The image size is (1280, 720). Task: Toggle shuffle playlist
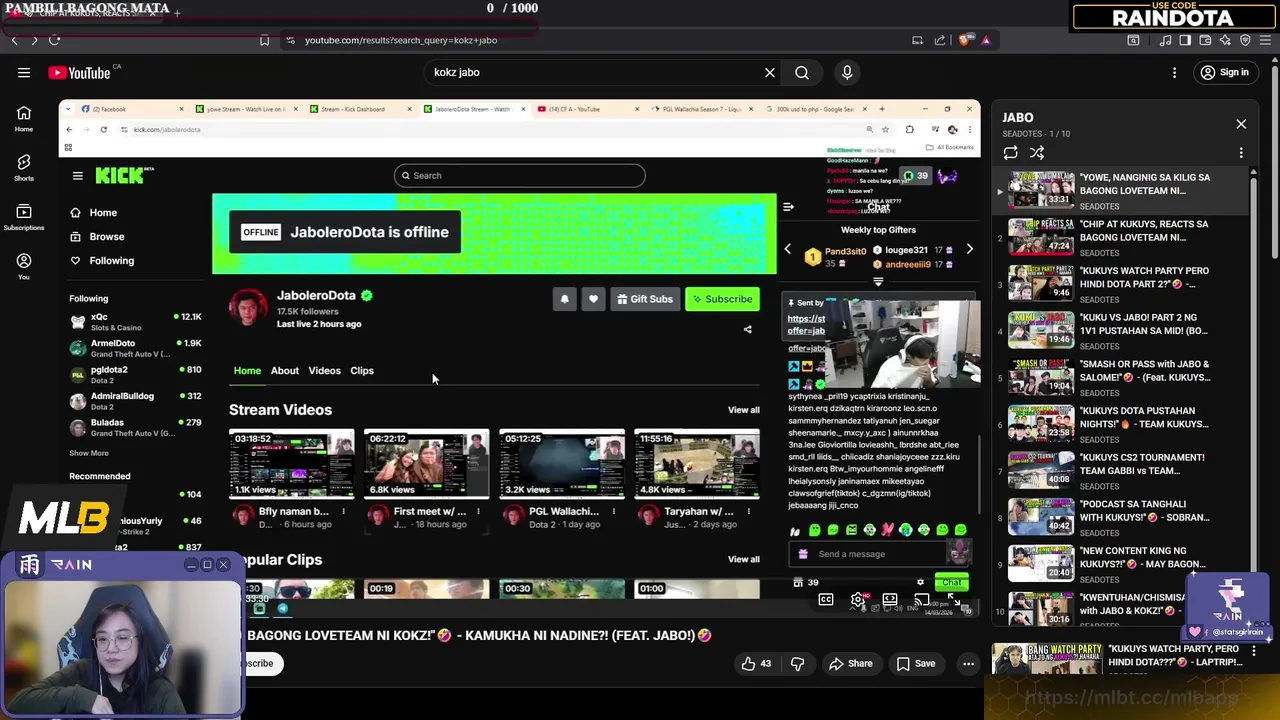click(x=1037, y=153)
